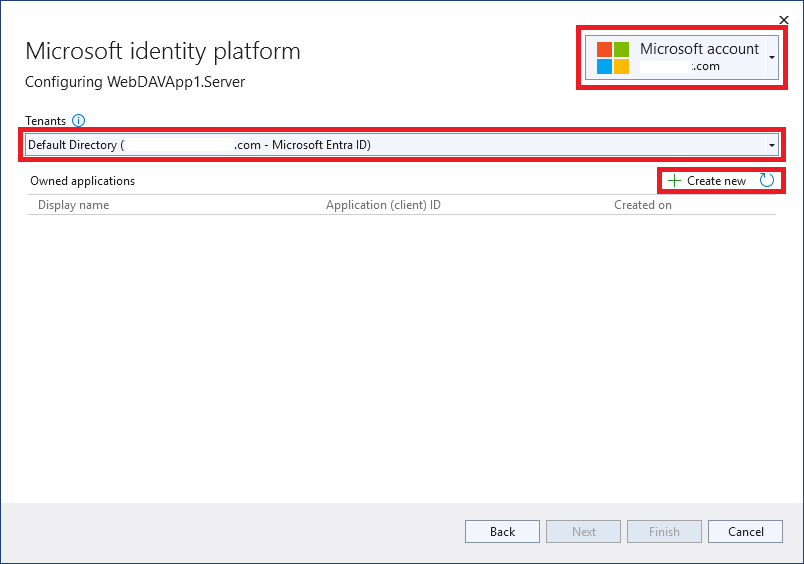The height and width of the screenshot is (564, 804).
Task: Click Create new application
Action: click(708, 180)
